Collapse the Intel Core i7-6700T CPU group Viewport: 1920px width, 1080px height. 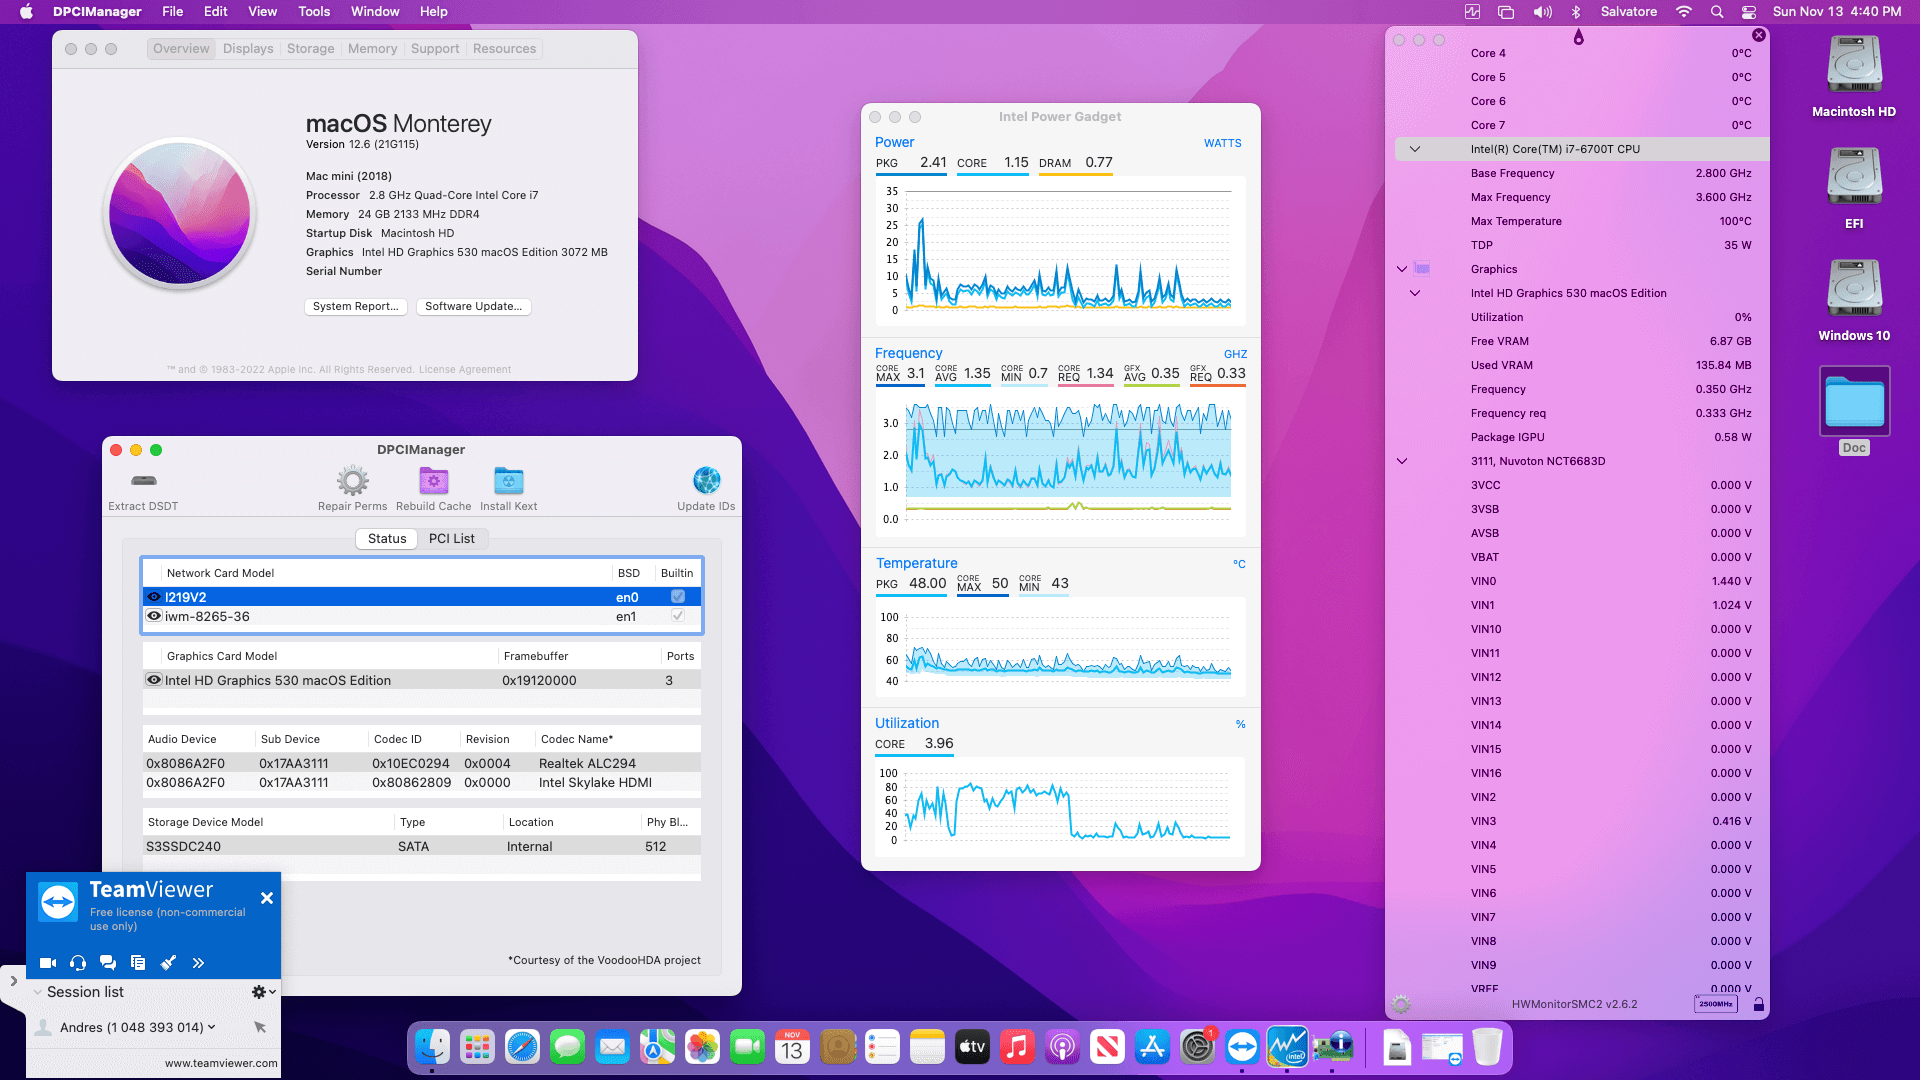click(1415, 149)
